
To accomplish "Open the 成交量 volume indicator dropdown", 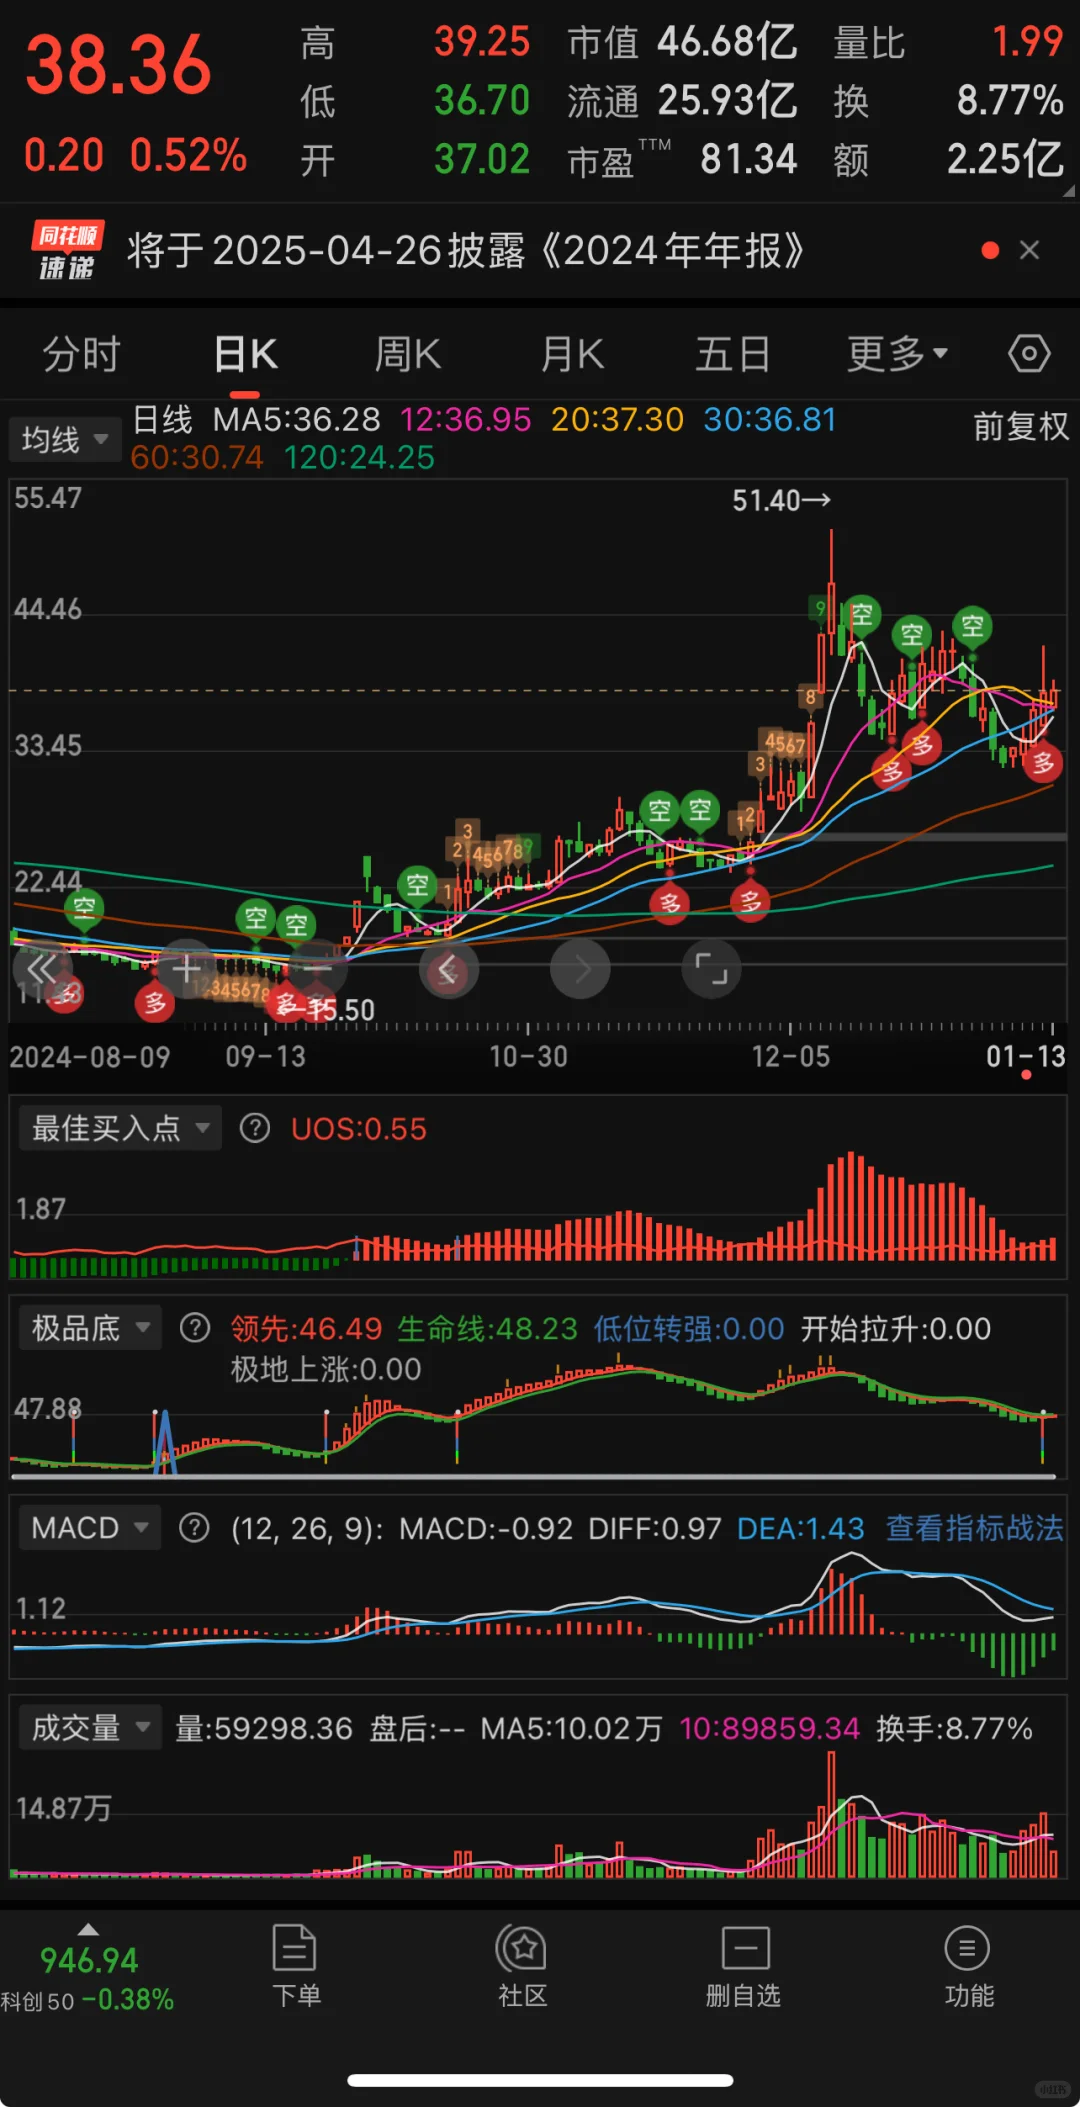I will tap(90, 1728).
